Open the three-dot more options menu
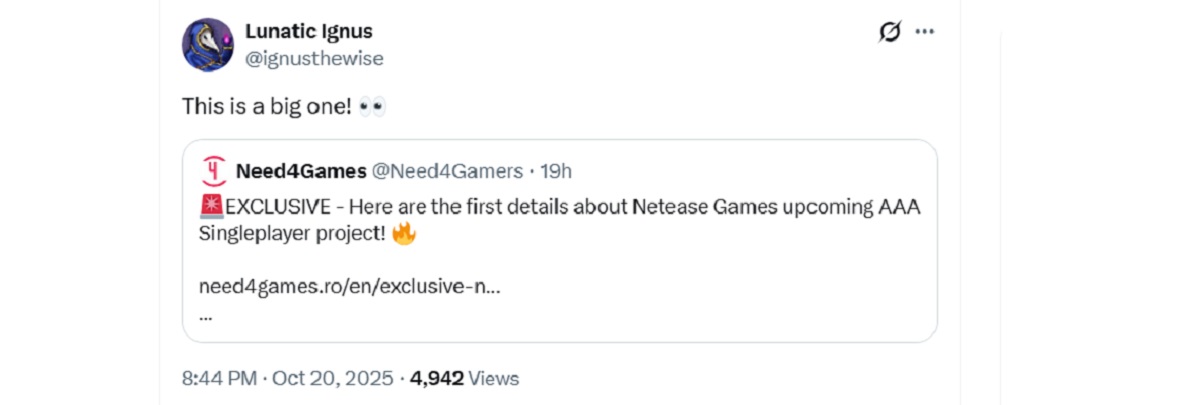This screenshot has height=405, width=1200. [925, 32]
